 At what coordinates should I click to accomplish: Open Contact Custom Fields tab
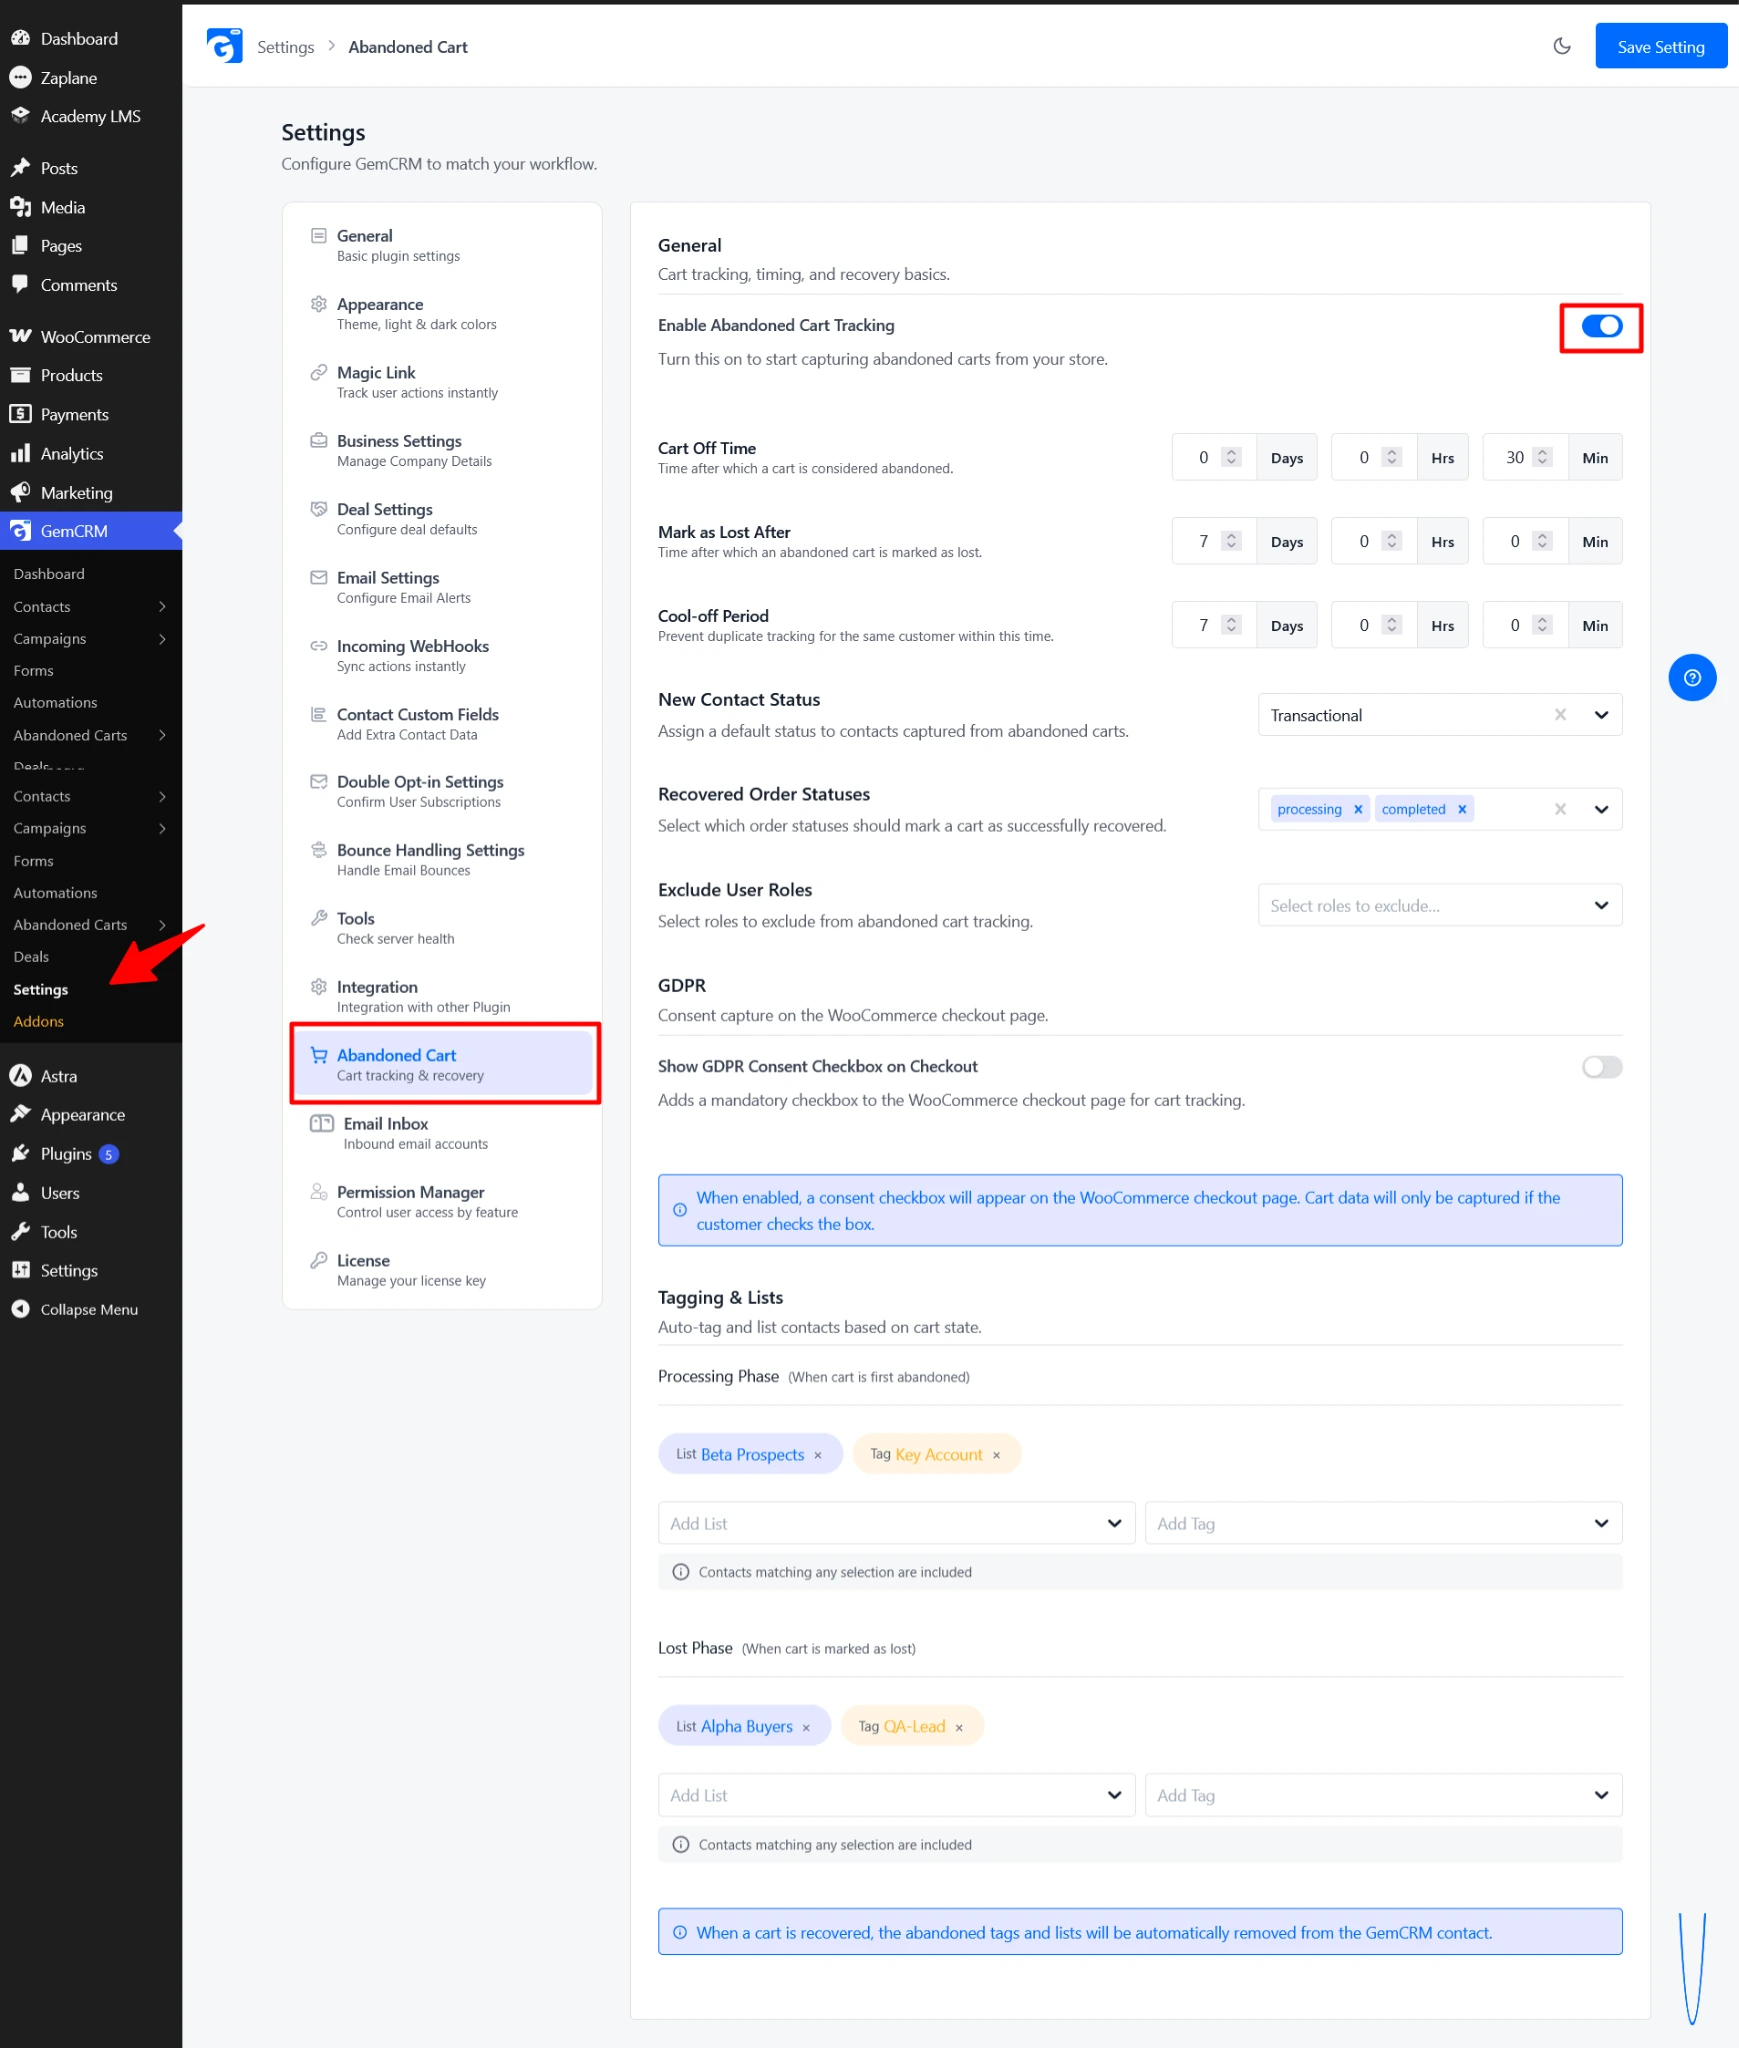pyautogui.click(x=442, y=724)
